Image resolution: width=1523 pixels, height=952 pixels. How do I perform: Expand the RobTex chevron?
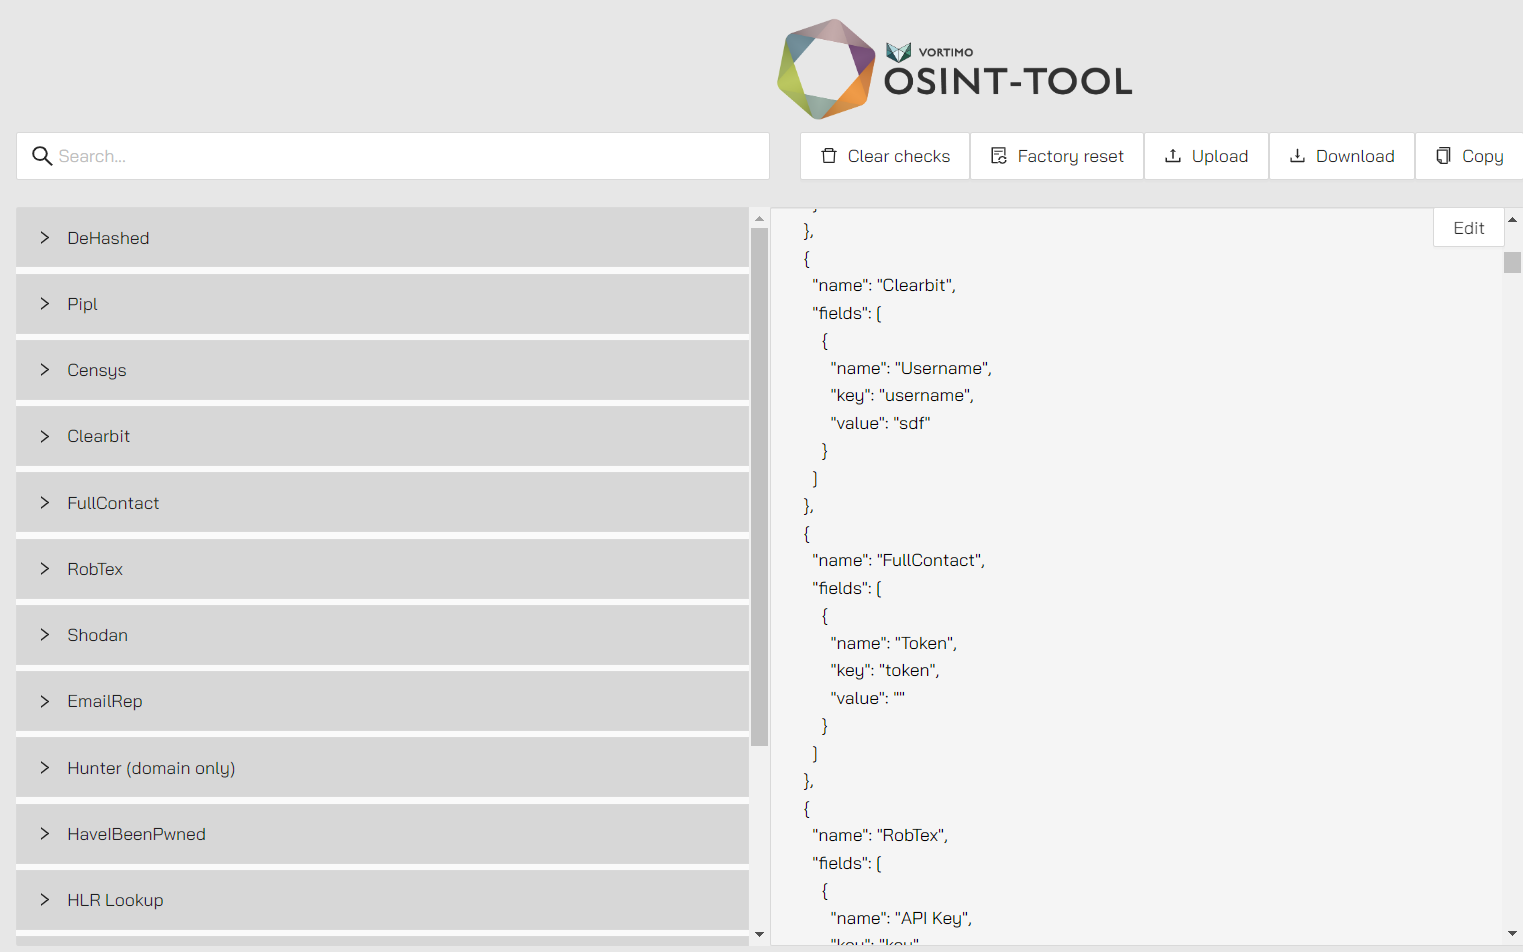click(x=45, y=569)
